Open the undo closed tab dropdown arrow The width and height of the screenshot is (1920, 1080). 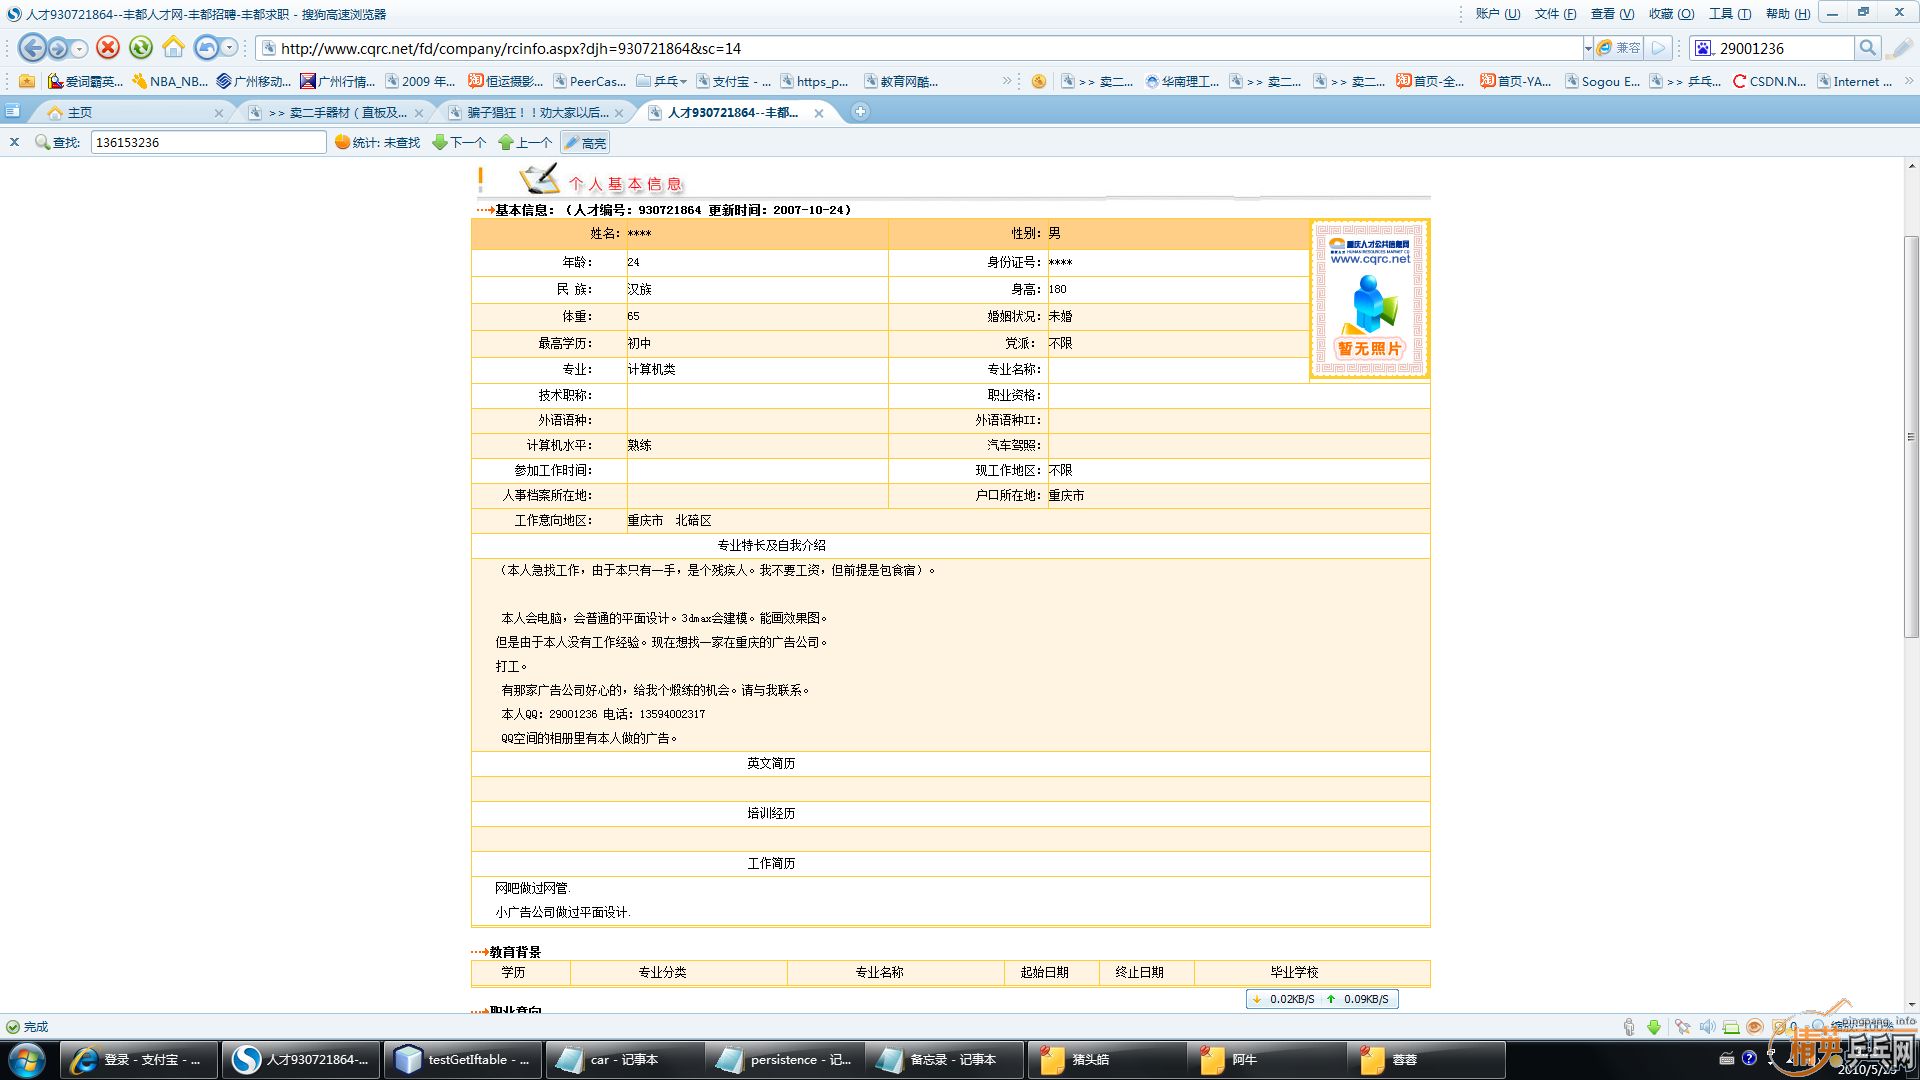coord(230,47)
